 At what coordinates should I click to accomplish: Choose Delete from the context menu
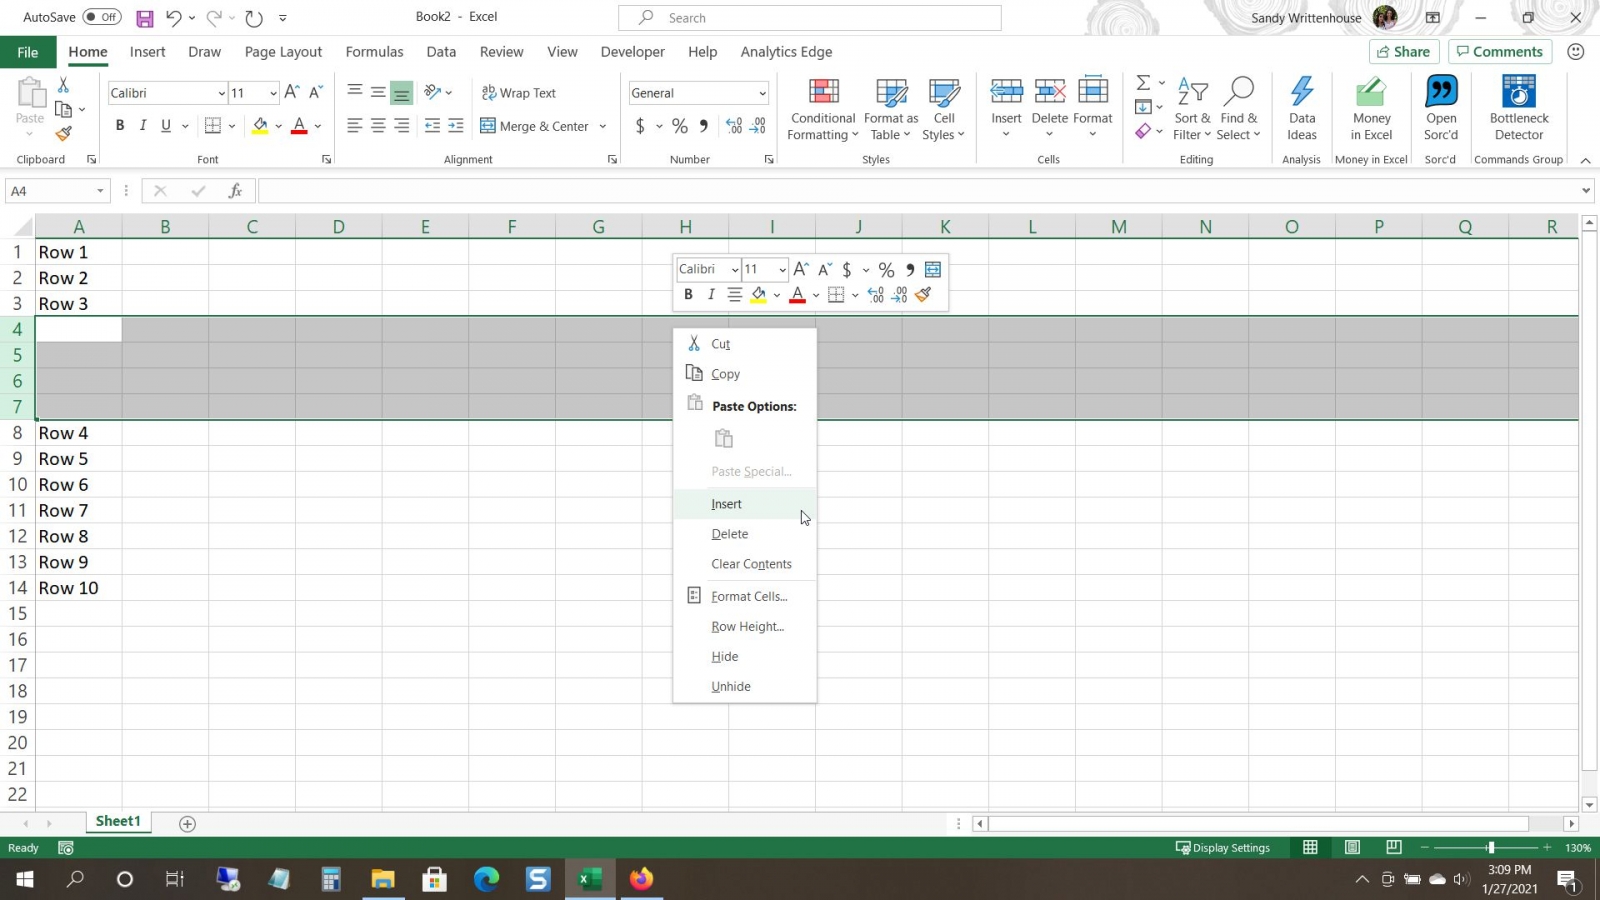click(x=744, y=534)
